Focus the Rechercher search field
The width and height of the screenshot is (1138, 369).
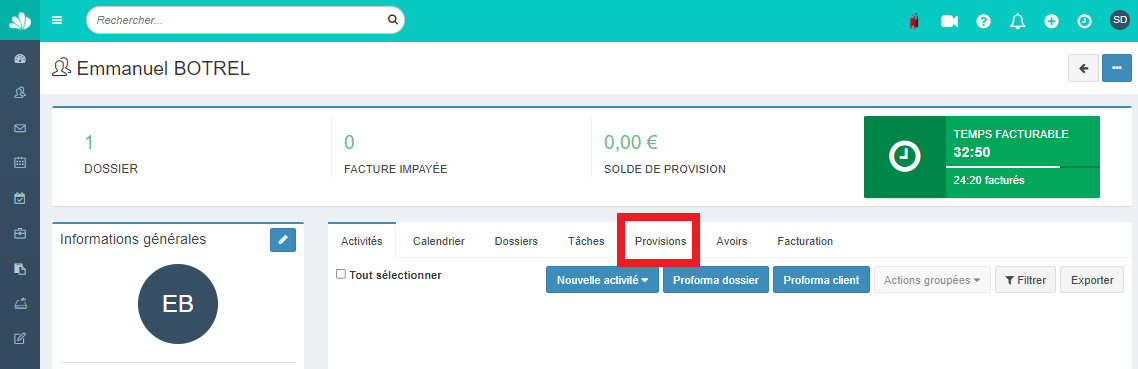(245, 20)
